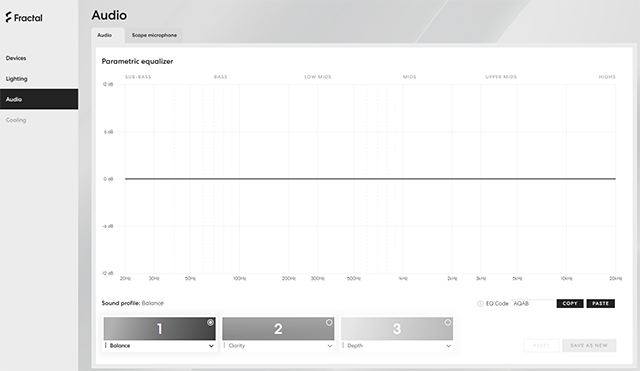Click the flat EQ curve line at 1kHz

tap(403, 179)
